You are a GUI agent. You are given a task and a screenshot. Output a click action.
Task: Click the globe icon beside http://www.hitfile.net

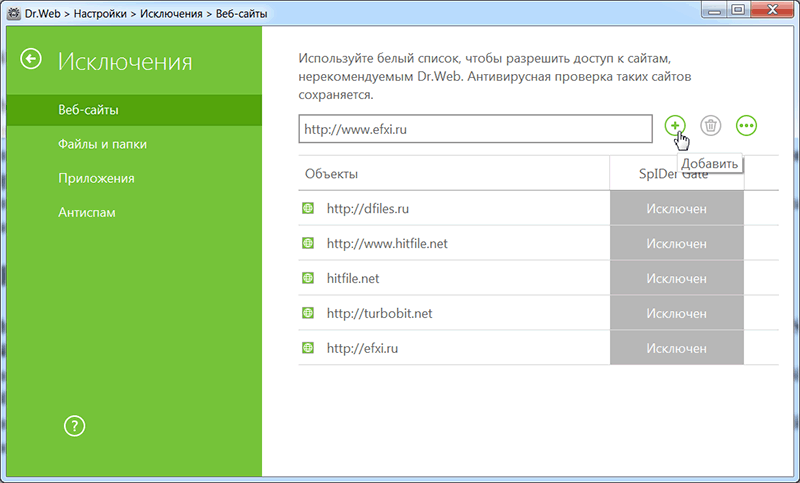click(x=308, y=244)
